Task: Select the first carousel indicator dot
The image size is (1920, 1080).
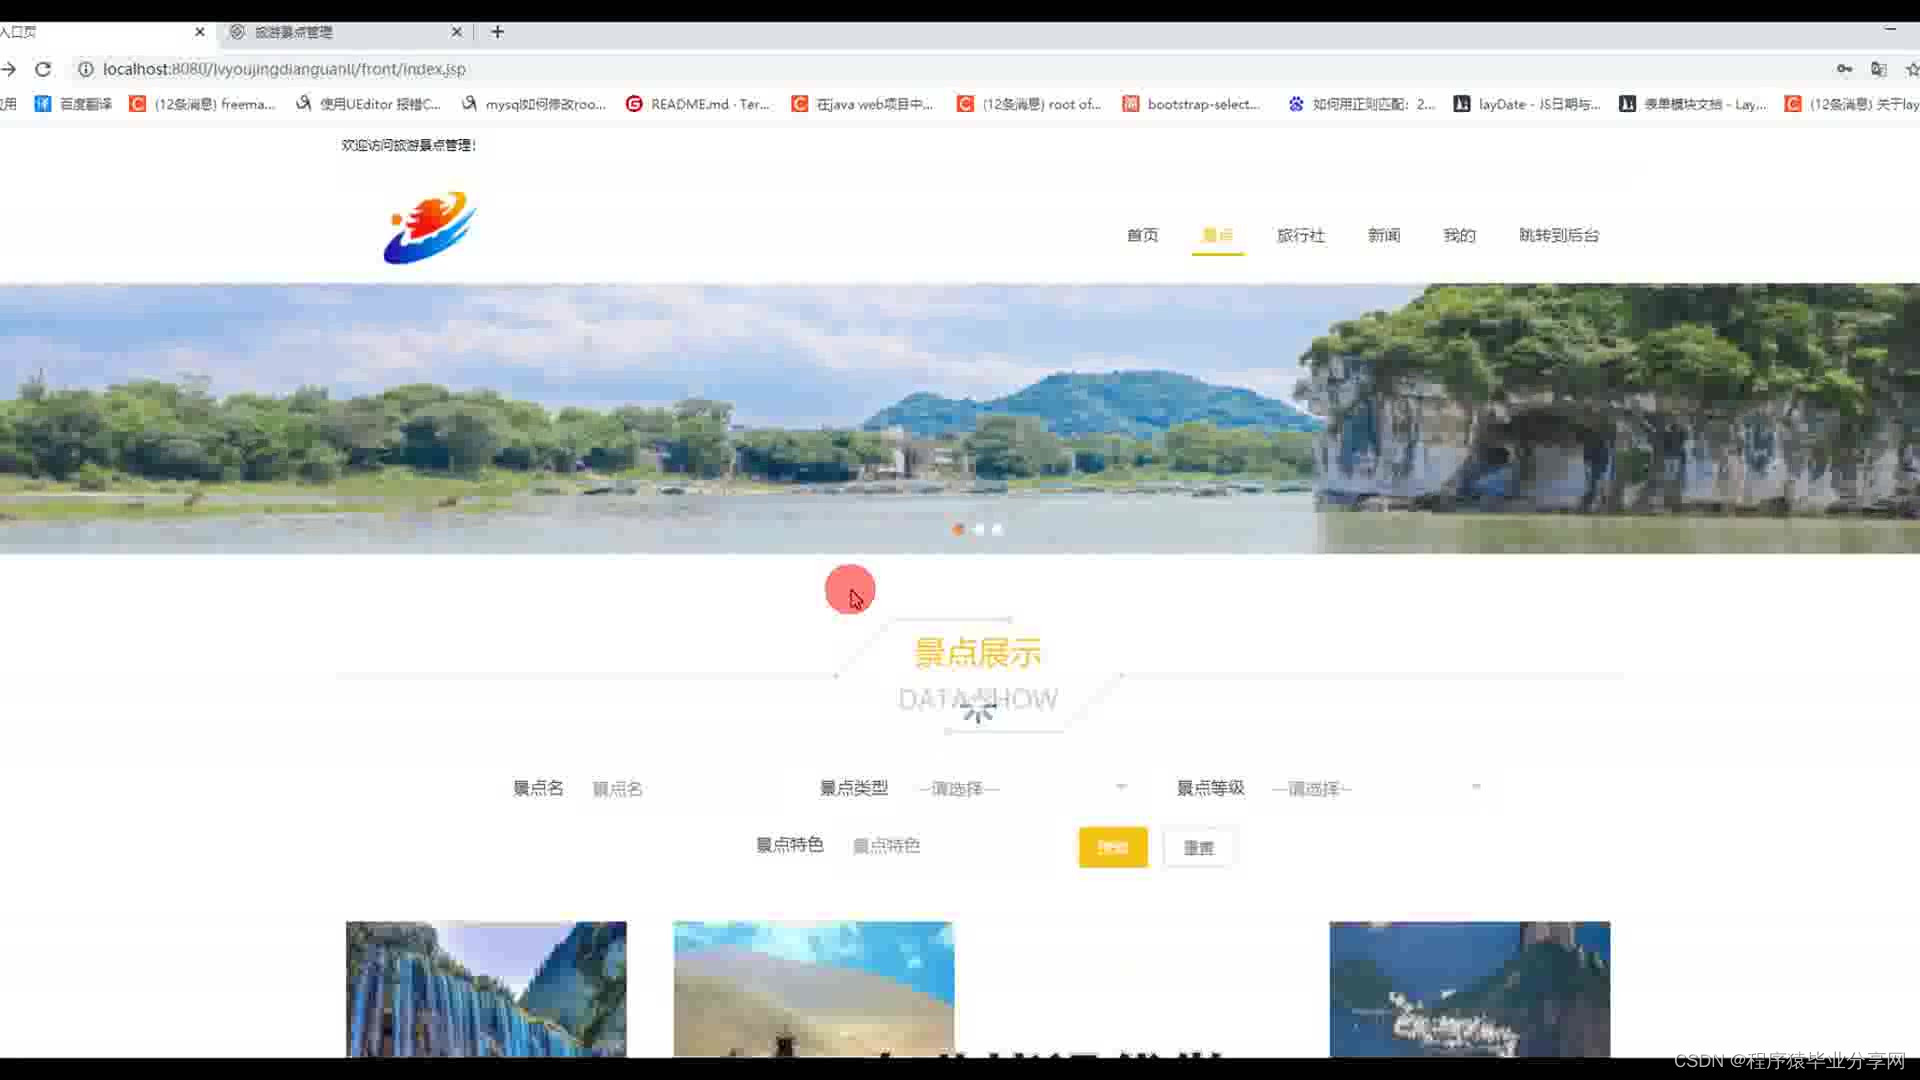Action: (959, 530)
